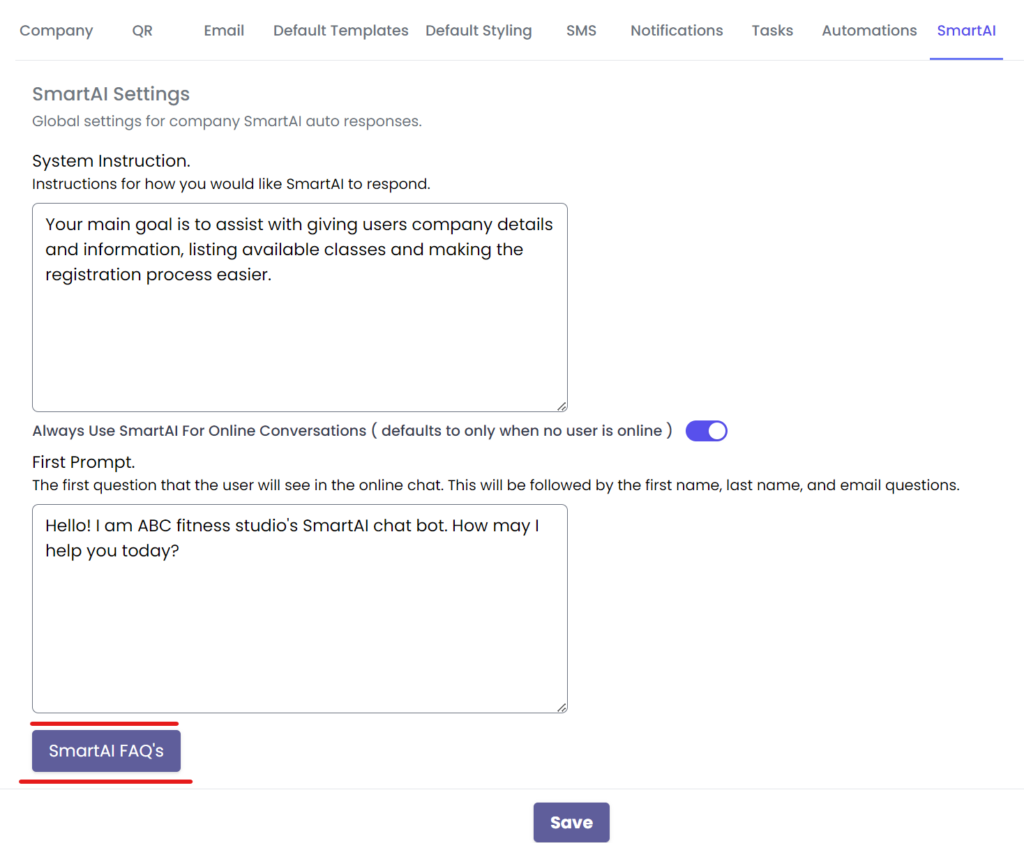Save the SmartAI settings

571,822
